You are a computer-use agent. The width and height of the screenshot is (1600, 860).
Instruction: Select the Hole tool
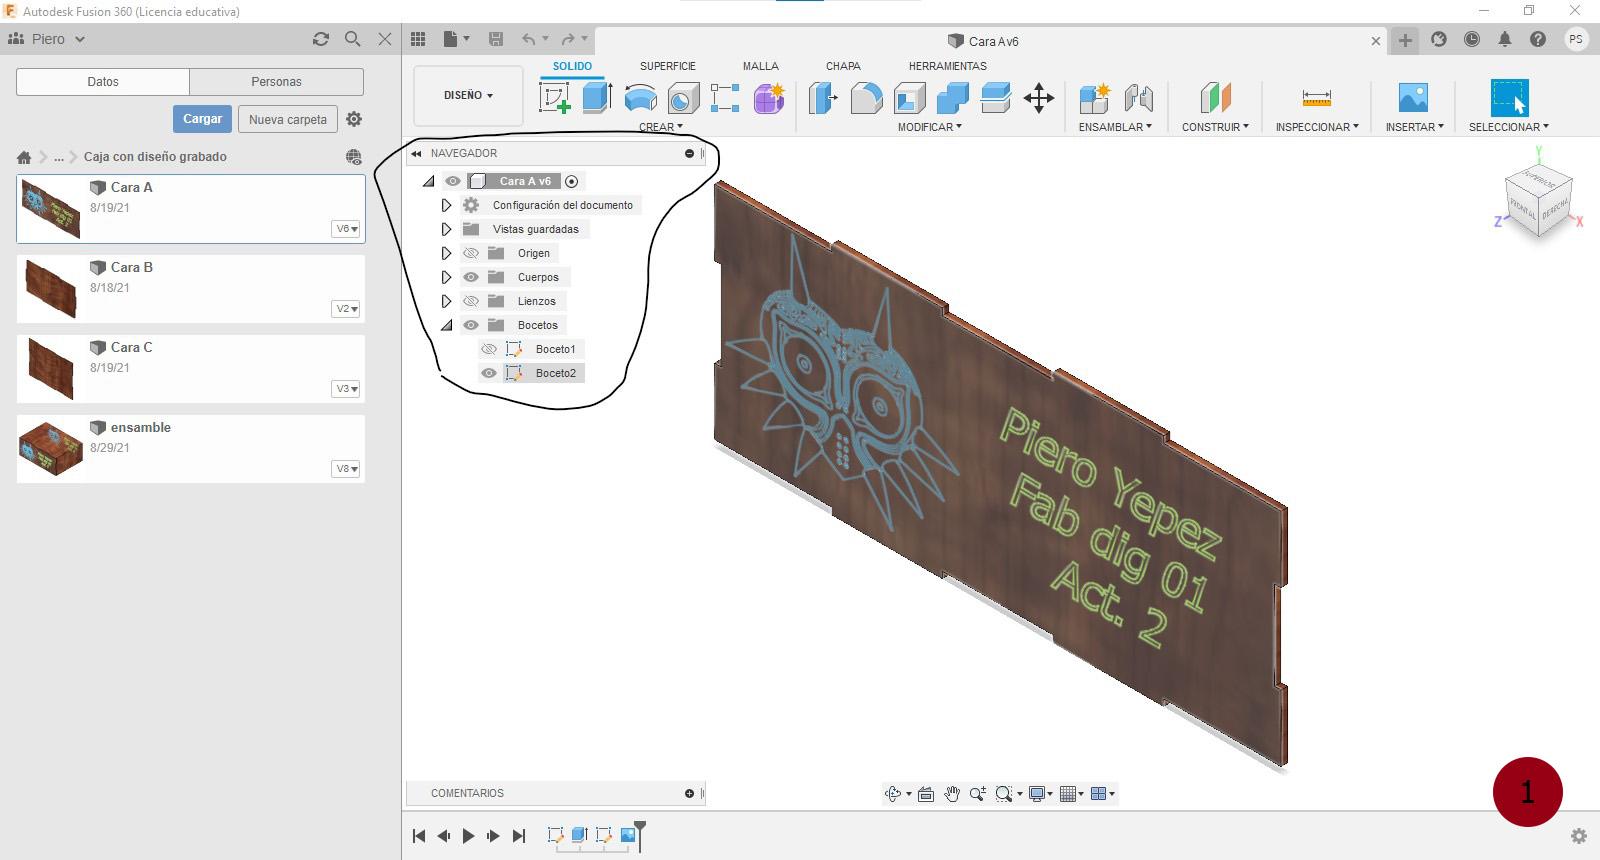coord(683,98)
